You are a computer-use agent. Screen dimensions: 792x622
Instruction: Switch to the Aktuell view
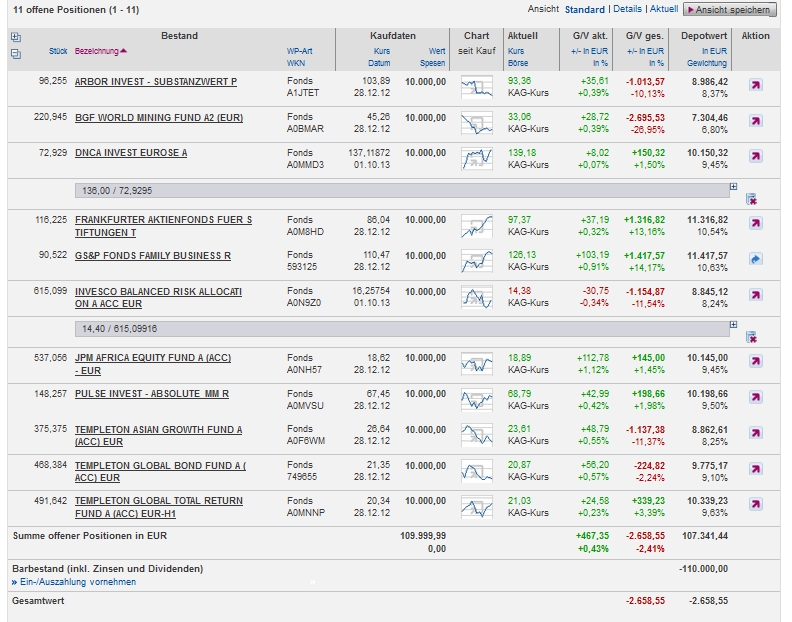(663, 9)
